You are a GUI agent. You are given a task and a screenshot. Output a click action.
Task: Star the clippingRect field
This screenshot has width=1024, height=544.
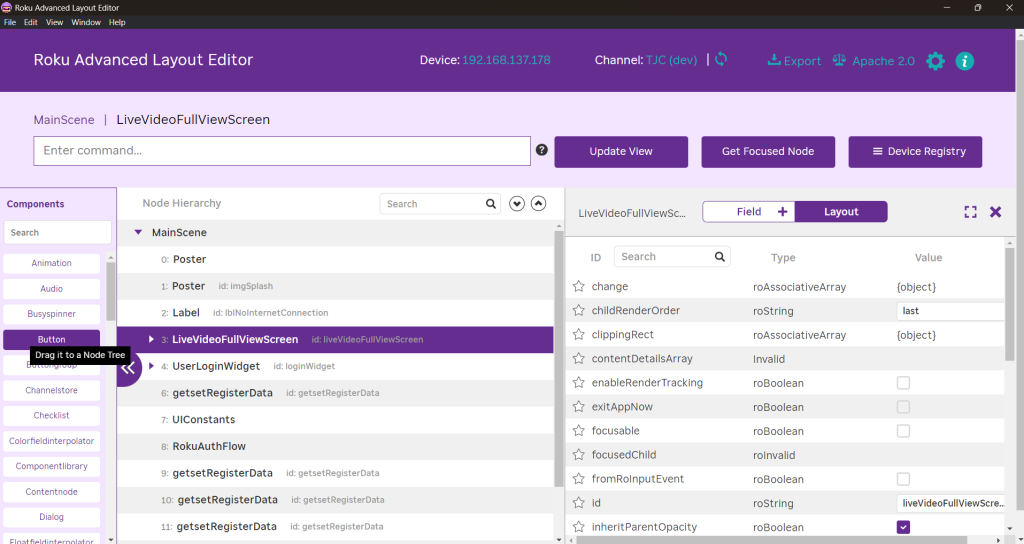coord(579,334)
